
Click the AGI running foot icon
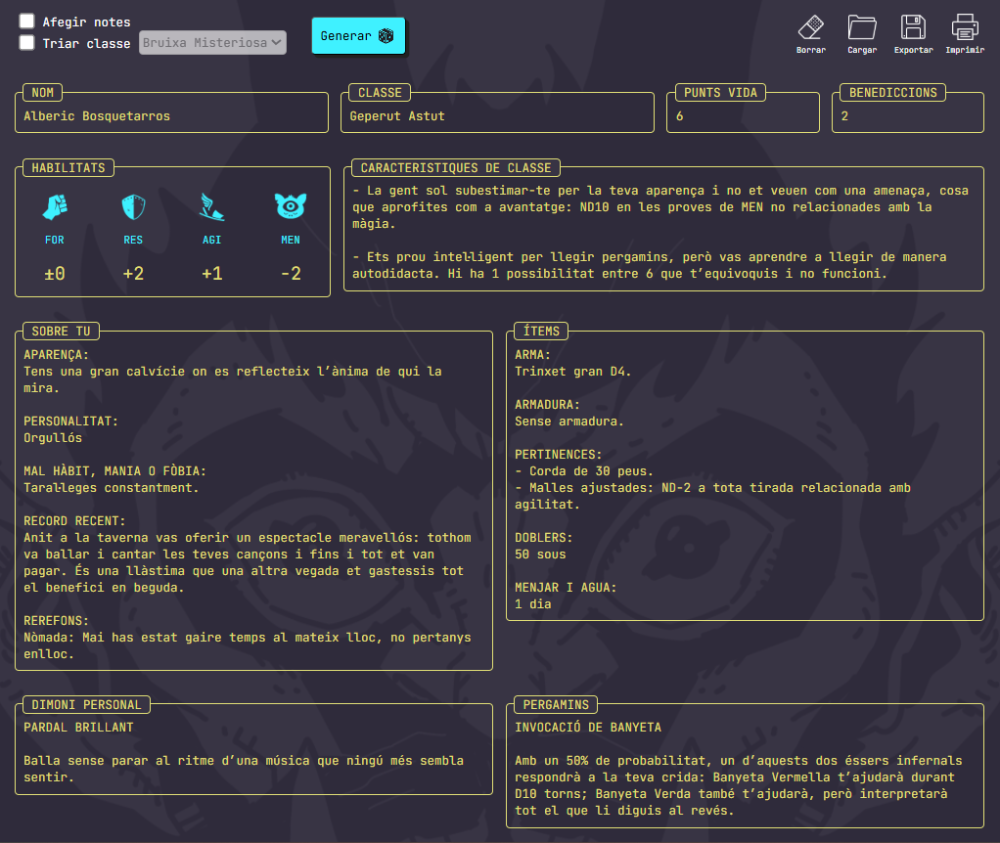(212, 207)
